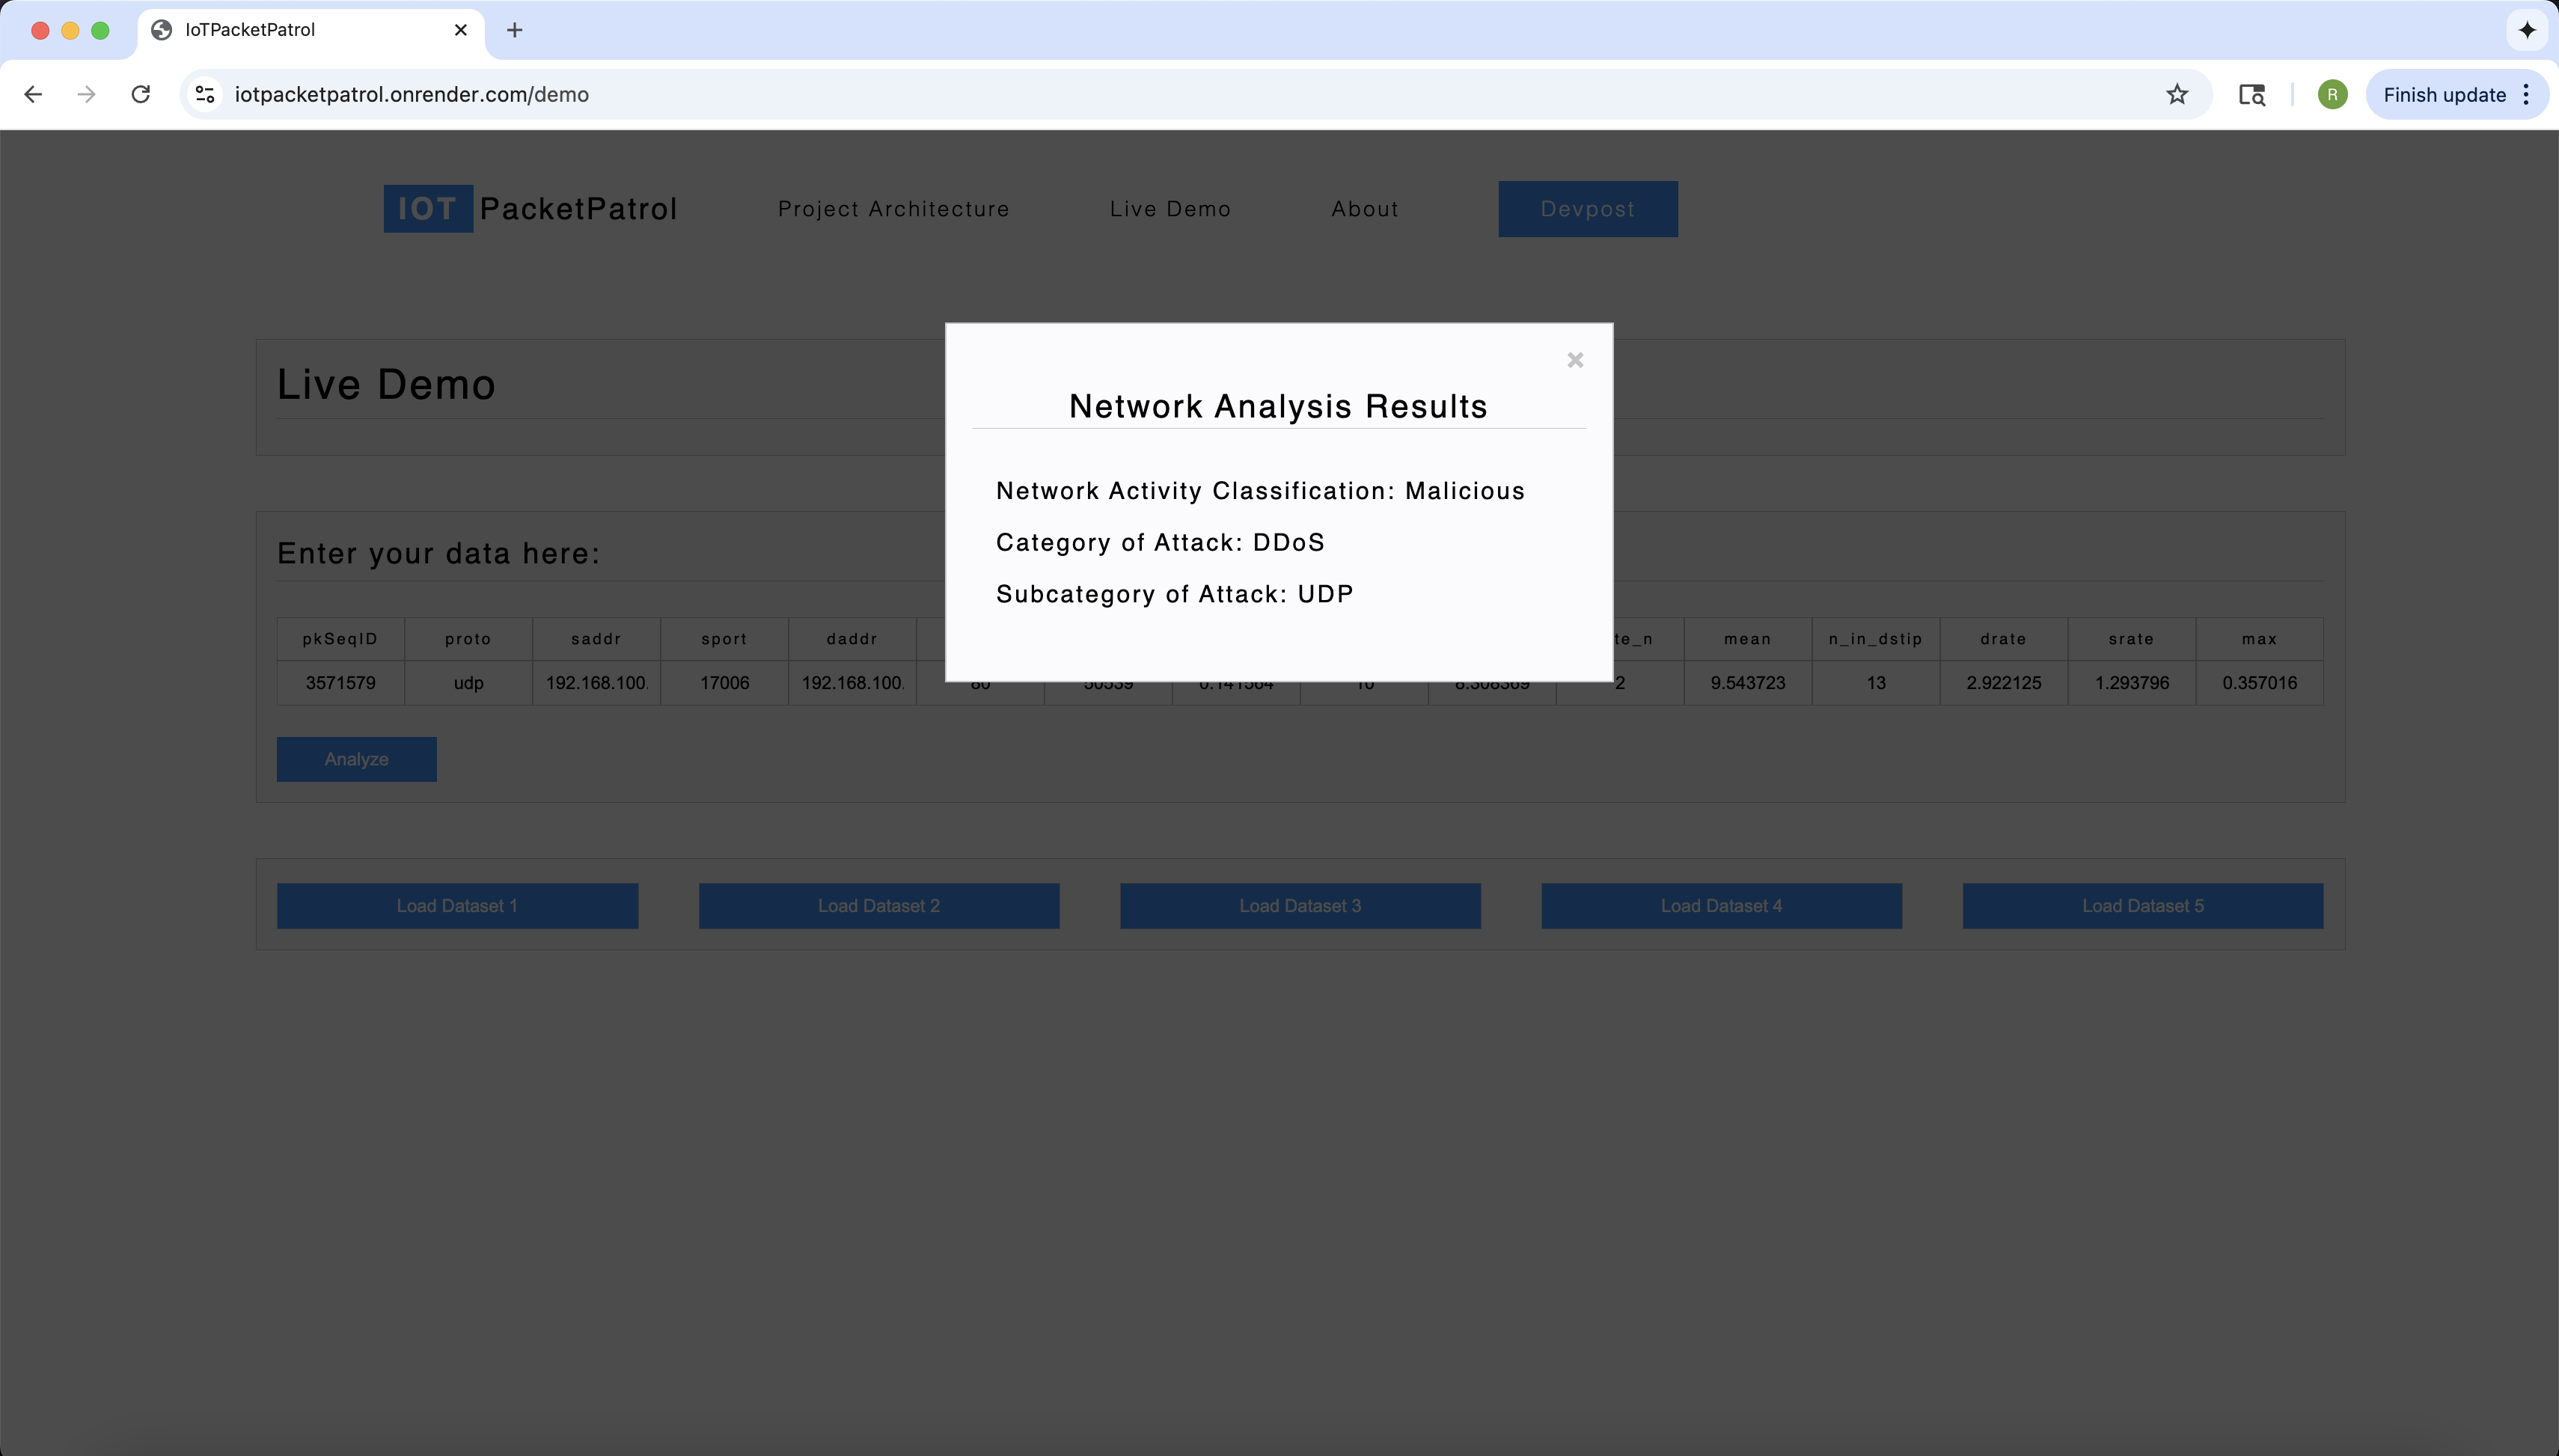2559x1456 pixels.
Task: Close the IoTPacketPatrol tab
Action: tap(460, 30)
